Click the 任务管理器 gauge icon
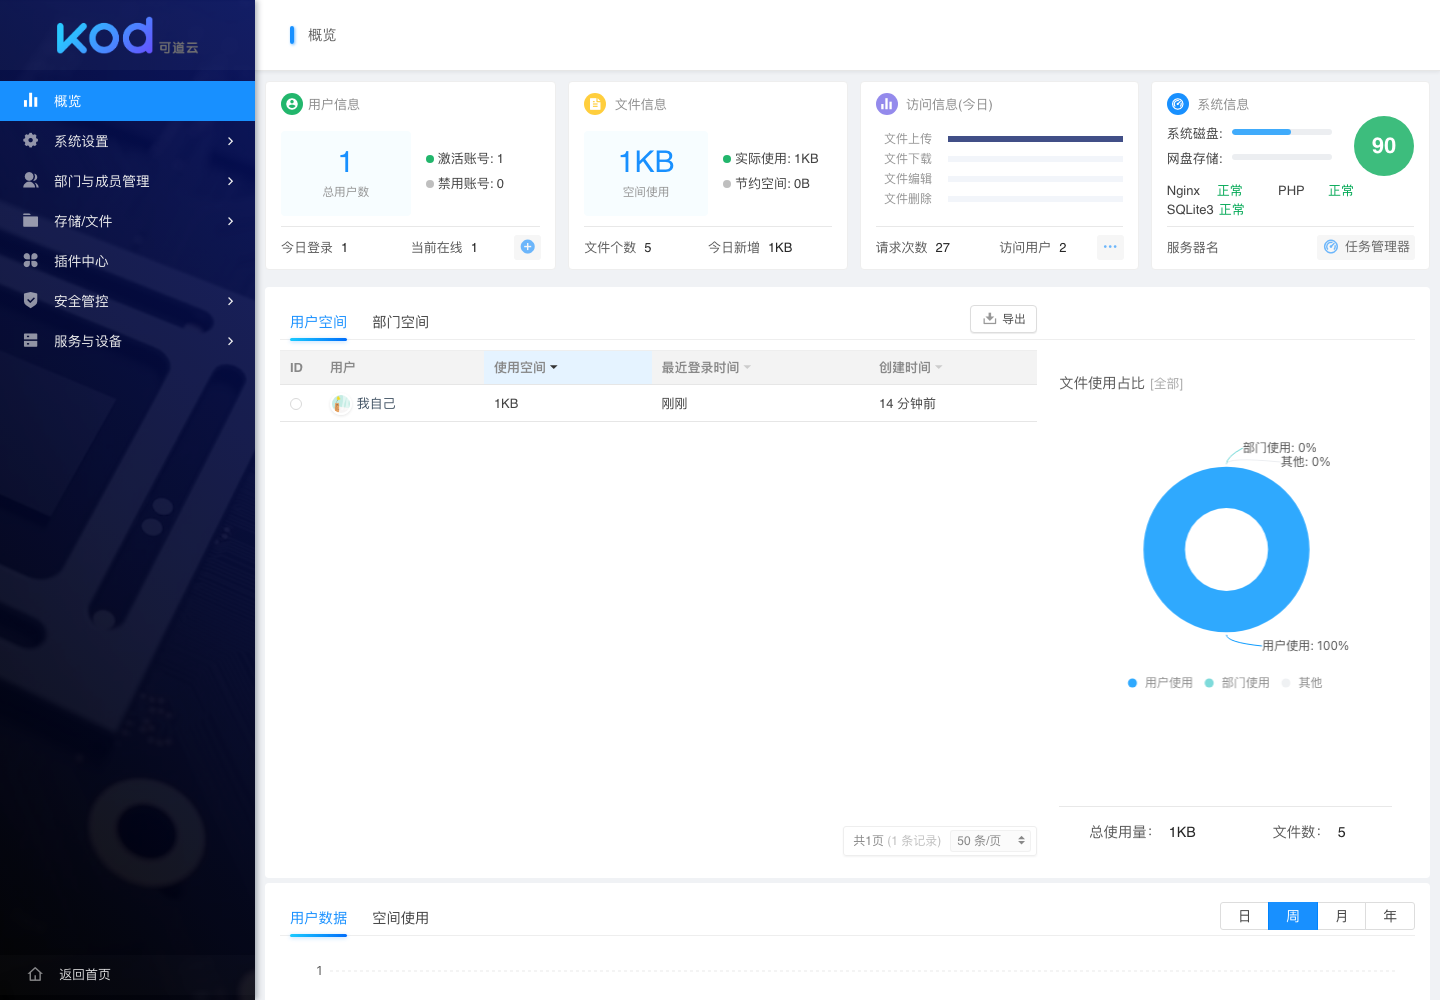 pos(1331,247)
